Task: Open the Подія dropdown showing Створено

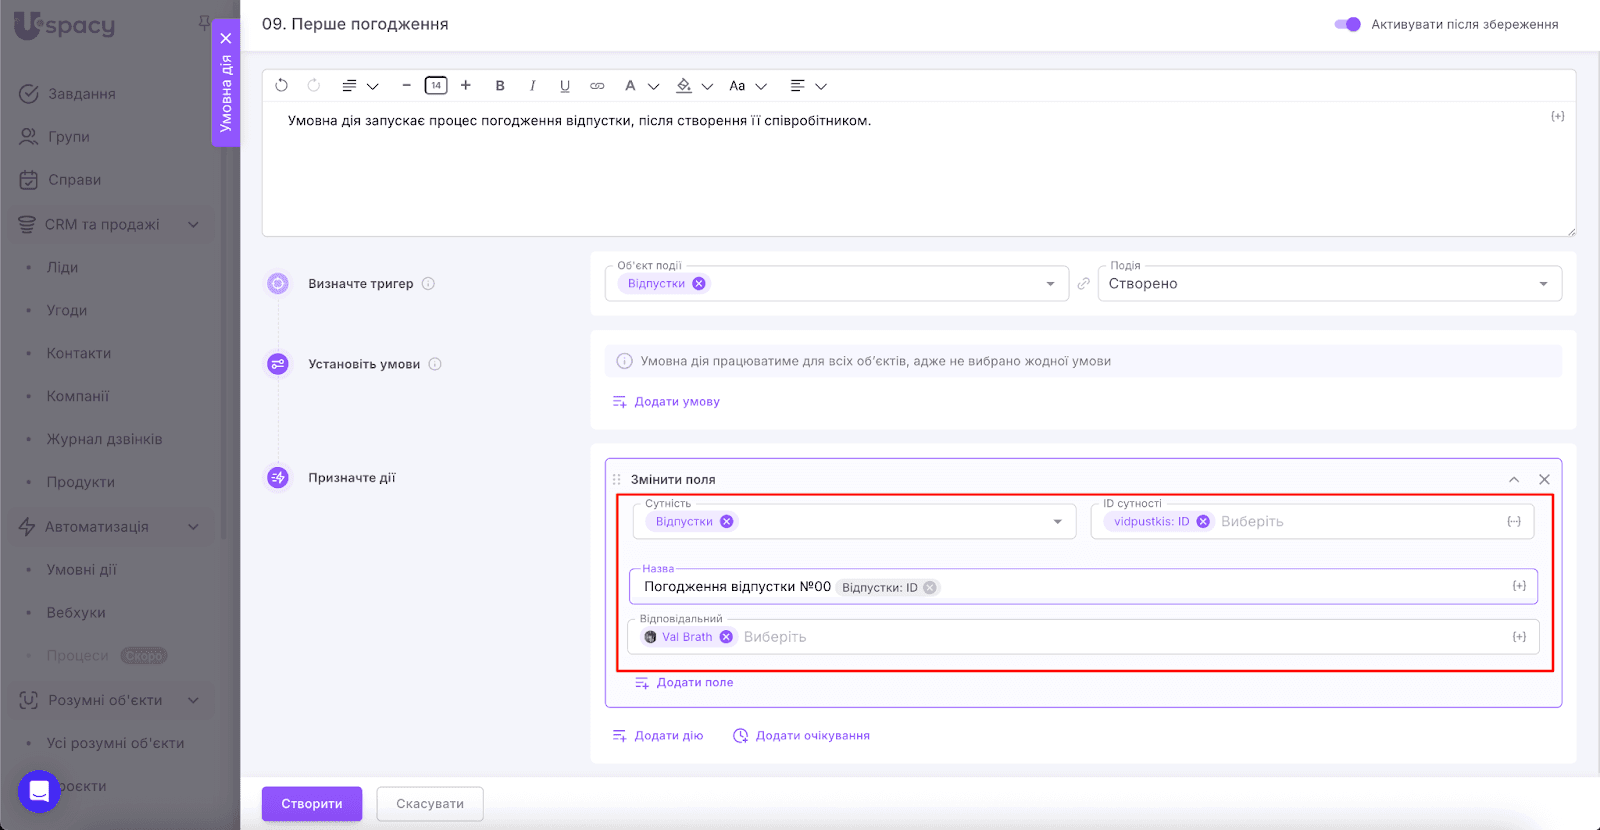Action: tap(1329, 284)
